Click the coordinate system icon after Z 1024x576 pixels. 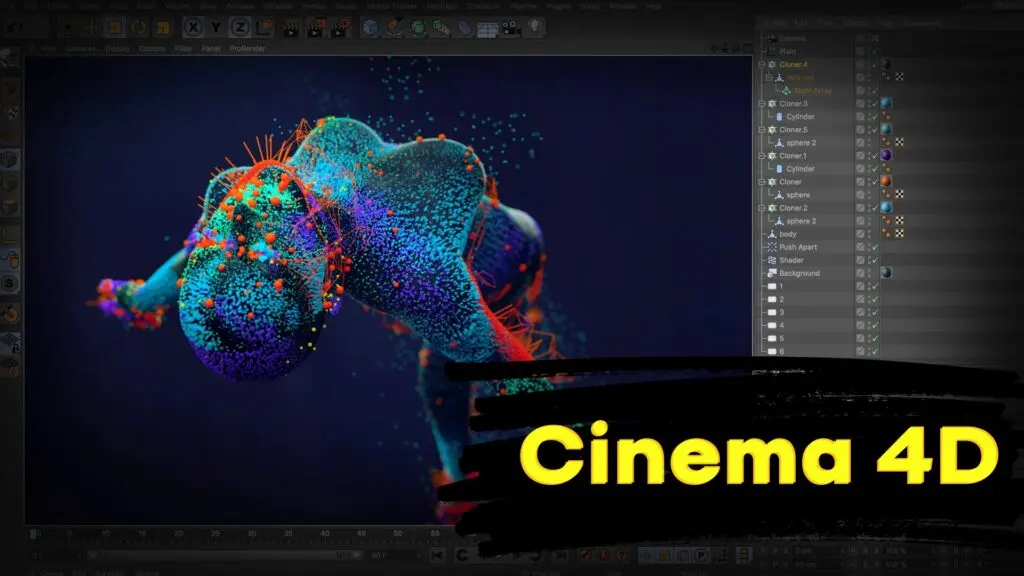tap(264, 27)
